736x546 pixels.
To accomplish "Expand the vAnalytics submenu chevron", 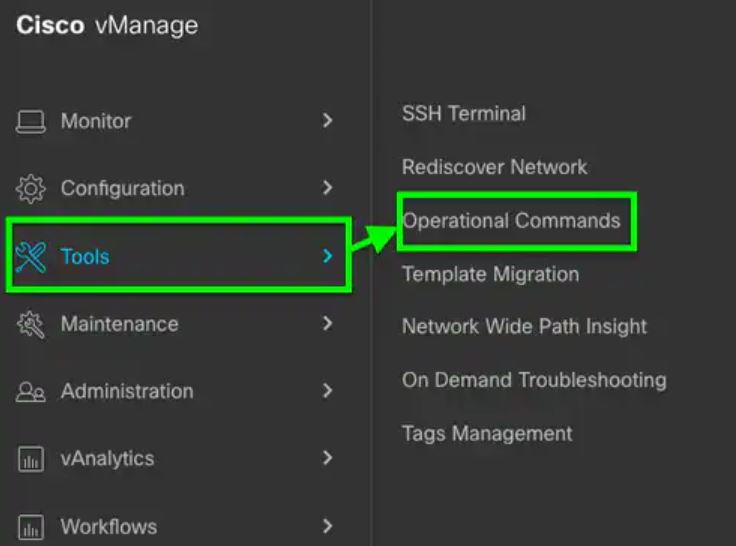I will 327,459.
